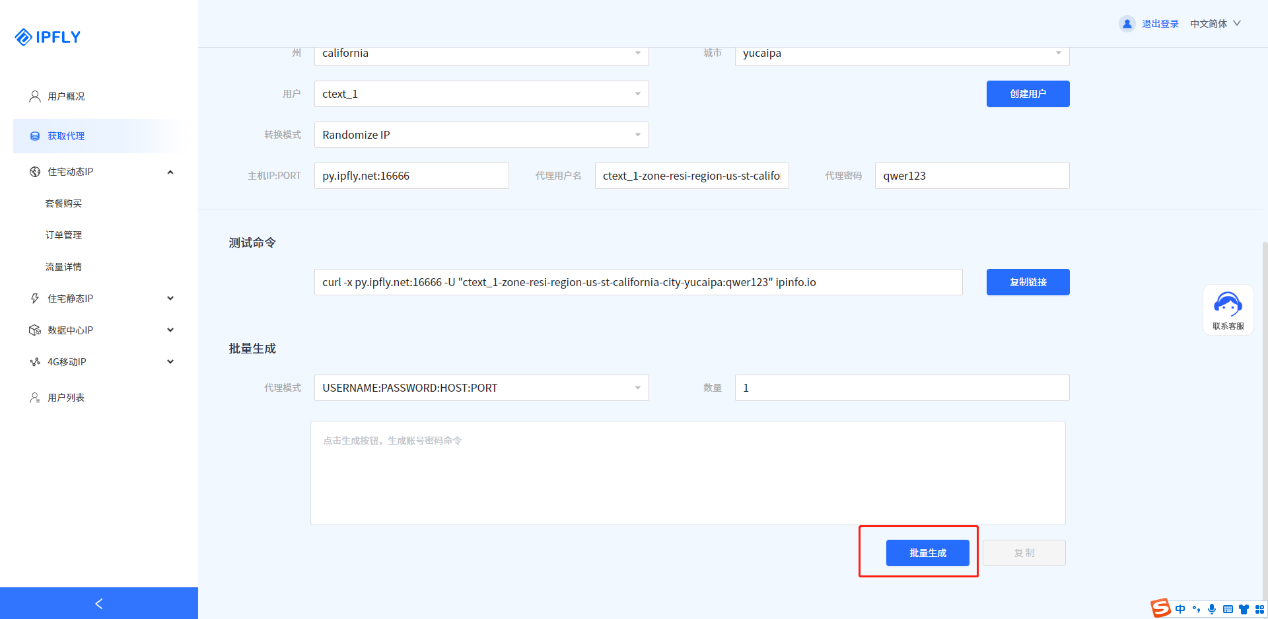Collapse the sidebar with left arrow

coord(99,603)
